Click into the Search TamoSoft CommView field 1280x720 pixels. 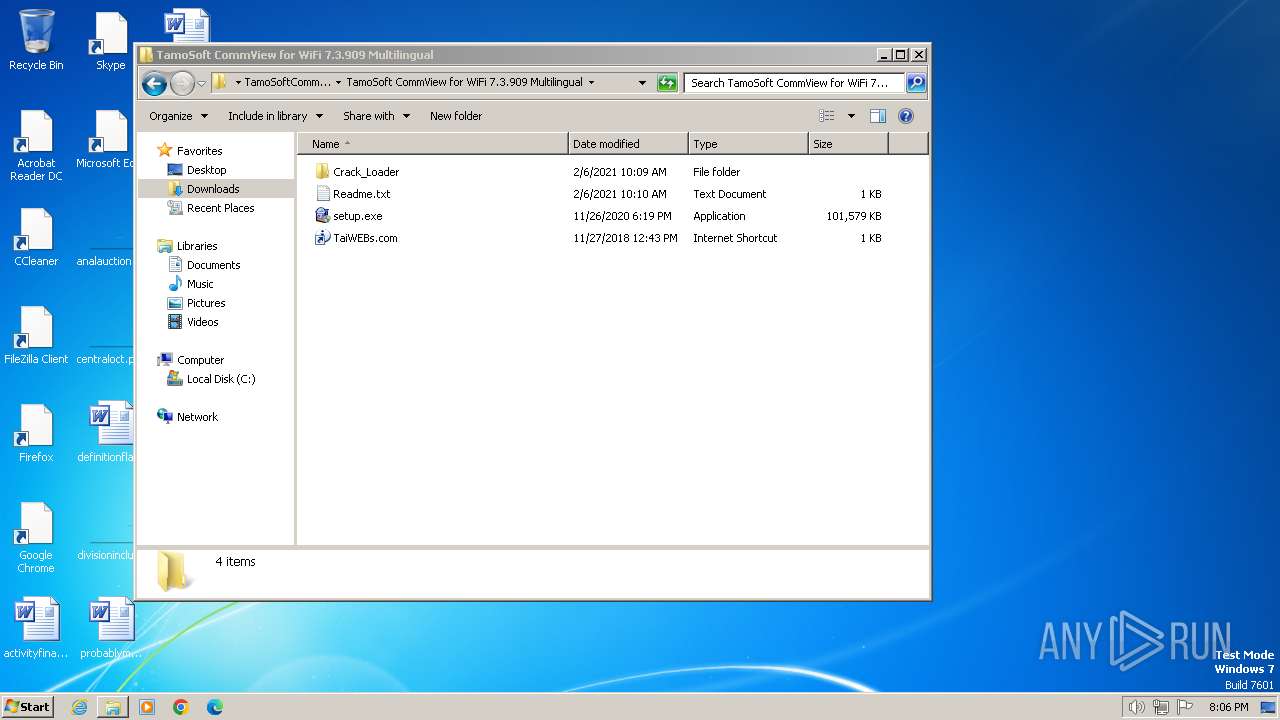click(x=794, y=83)
